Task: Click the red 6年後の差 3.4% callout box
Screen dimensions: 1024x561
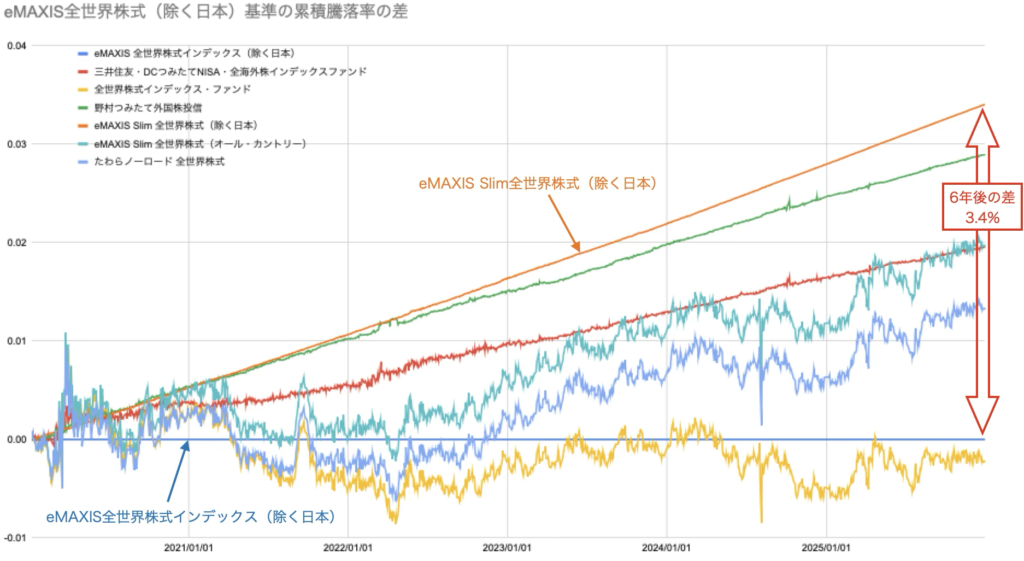Action: 959,205
